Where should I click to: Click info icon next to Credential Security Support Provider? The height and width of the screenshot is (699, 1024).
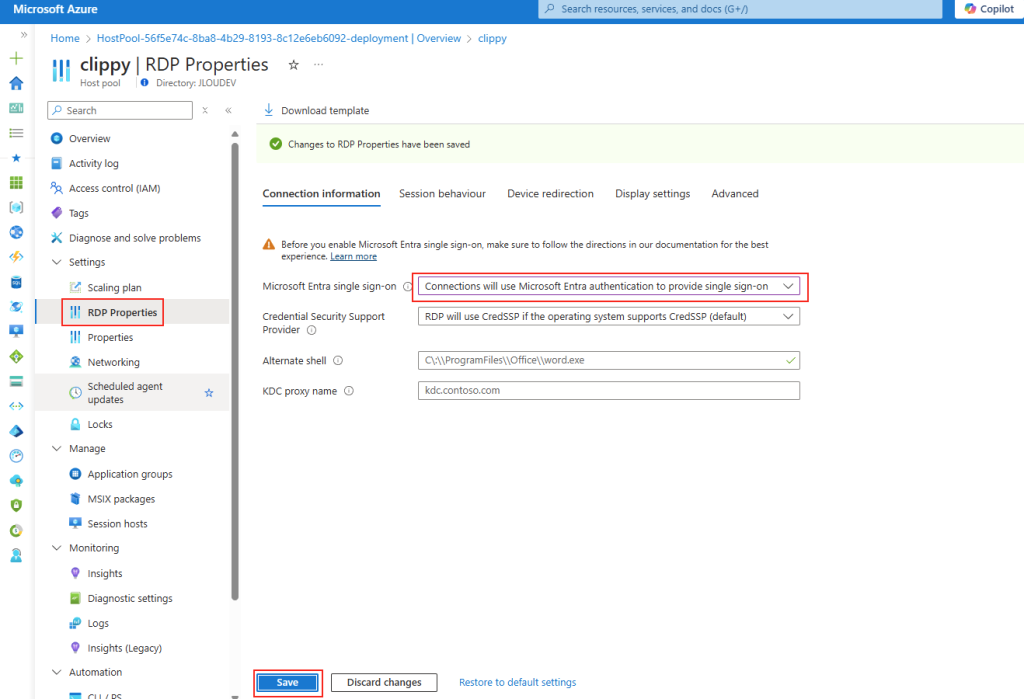point(312,330)
